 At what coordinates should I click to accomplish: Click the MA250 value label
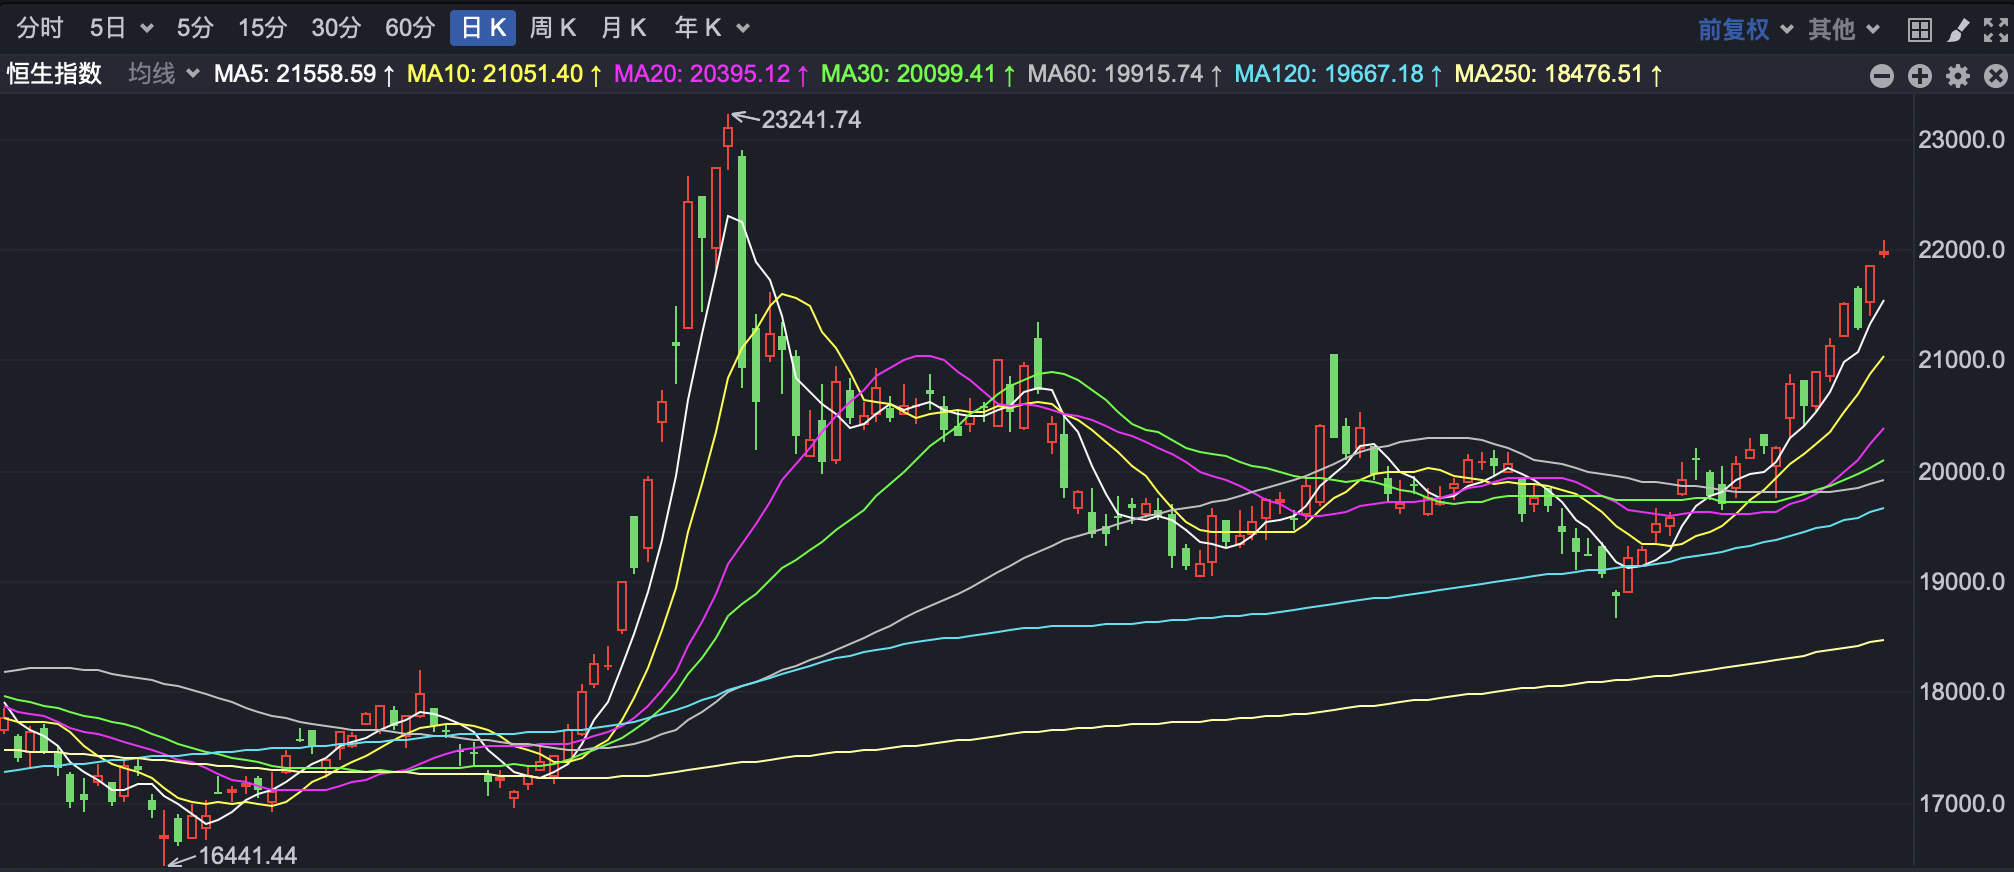pos(1548,74)
